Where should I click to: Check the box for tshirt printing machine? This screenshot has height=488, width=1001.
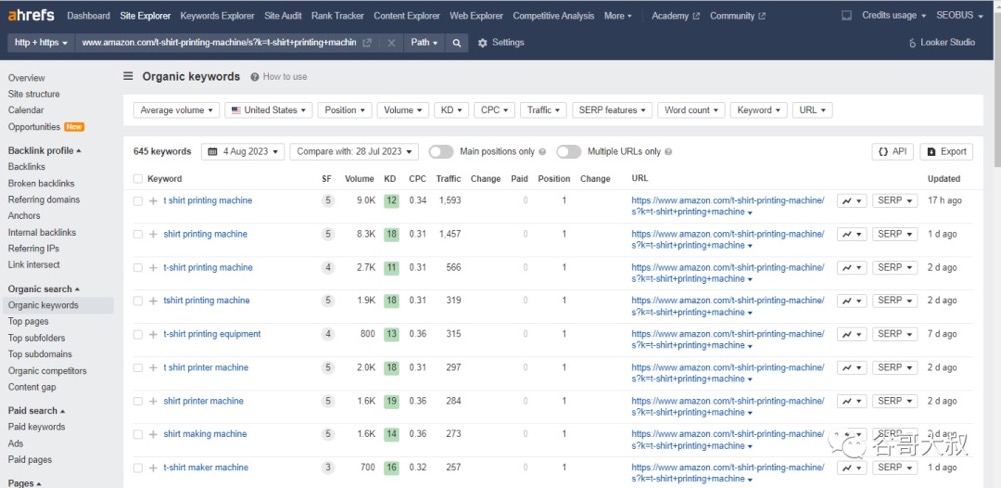pyautogui.click(x=138, y=301)
